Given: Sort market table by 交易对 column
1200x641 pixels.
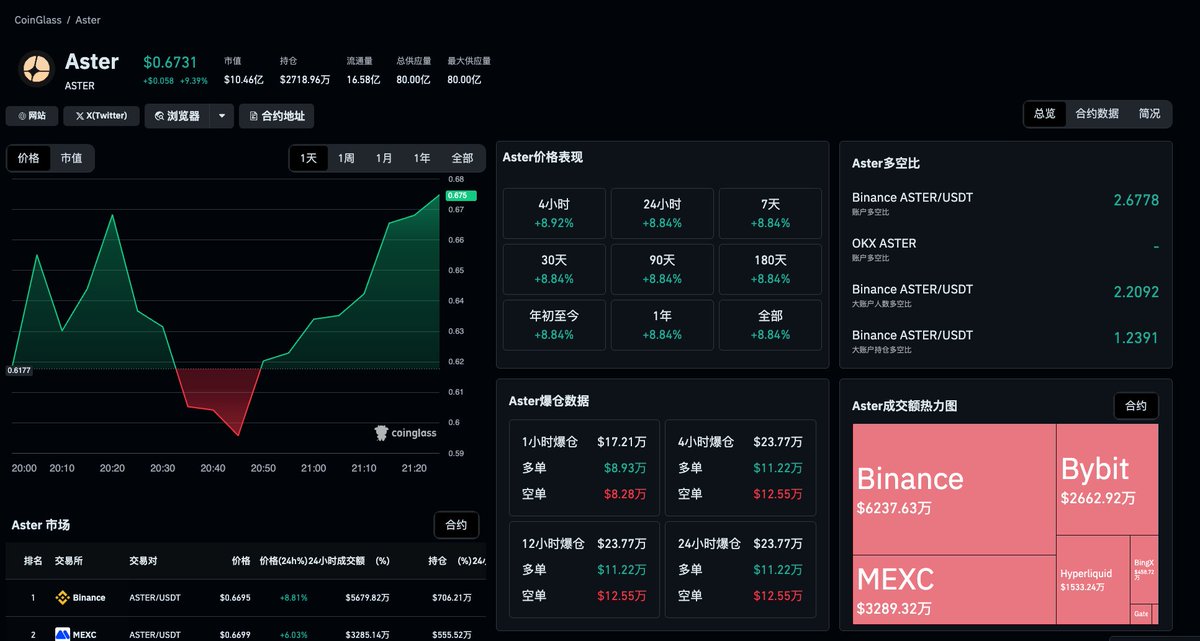Looking at the screenshot, I should (144, 562).
